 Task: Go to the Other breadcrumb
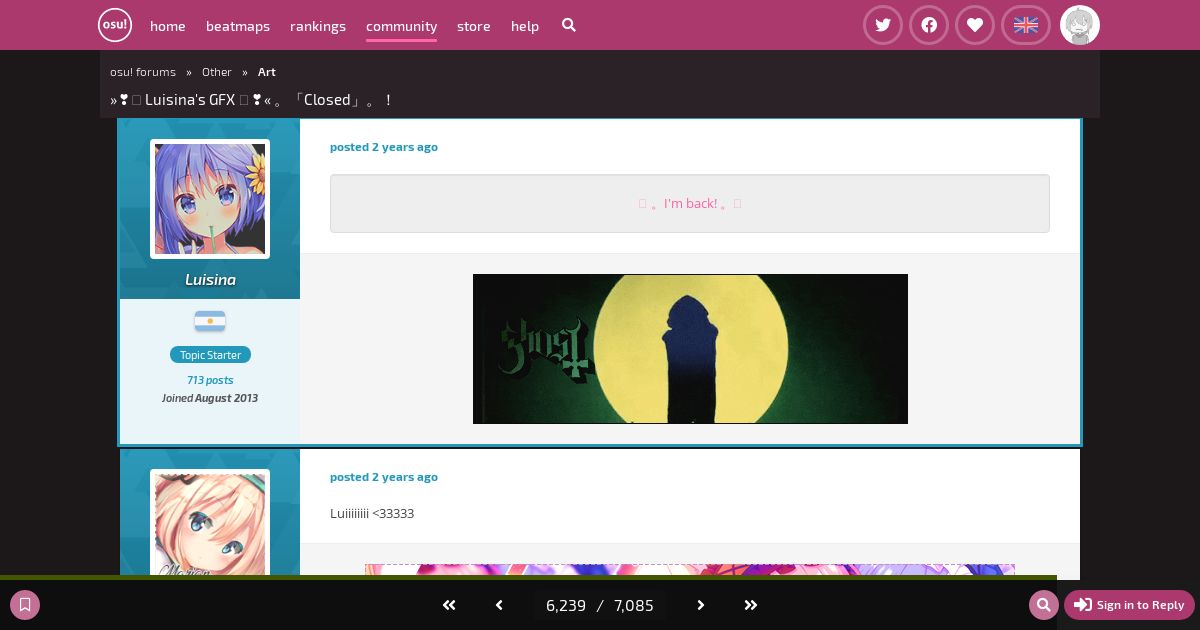[x=217, y=72]
